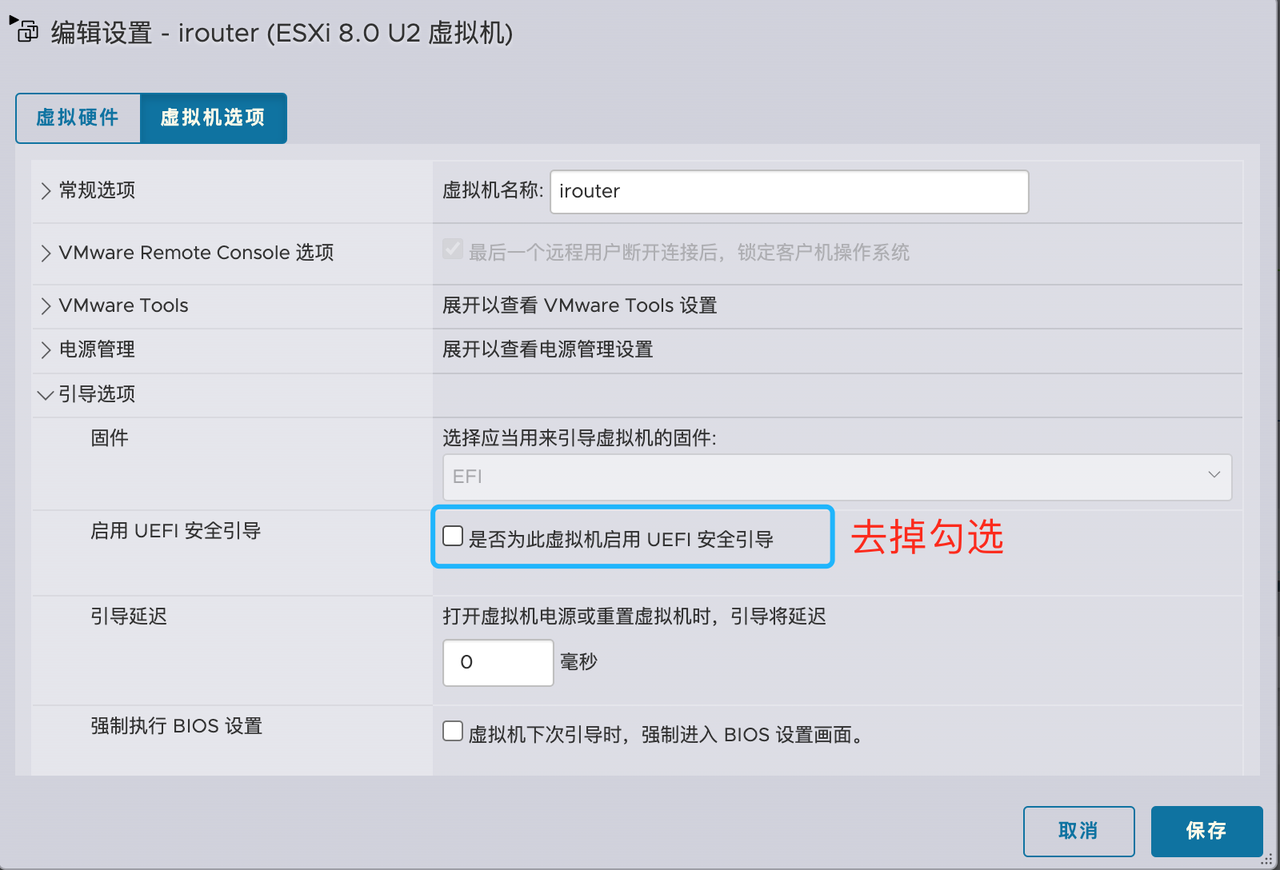Open the EFI firmware dropdown

(x=837, y=477)
